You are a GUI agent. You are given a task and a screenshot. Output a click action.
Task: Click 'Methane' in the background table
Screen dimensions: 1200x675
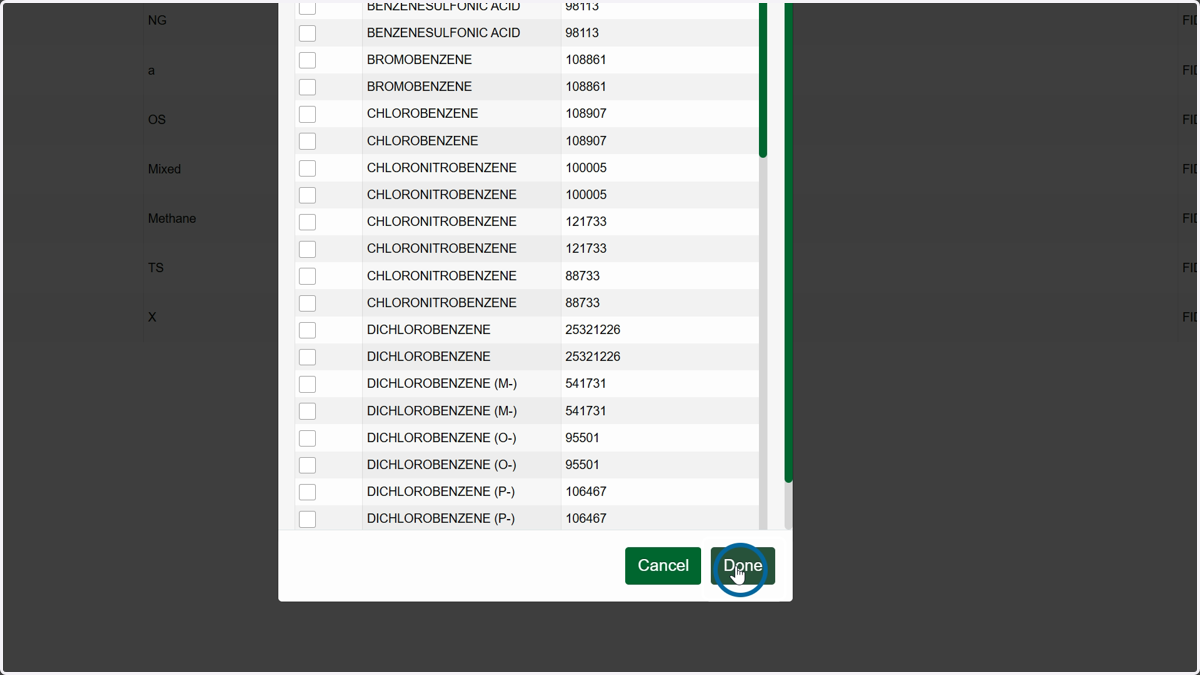(x=172, y=218)
